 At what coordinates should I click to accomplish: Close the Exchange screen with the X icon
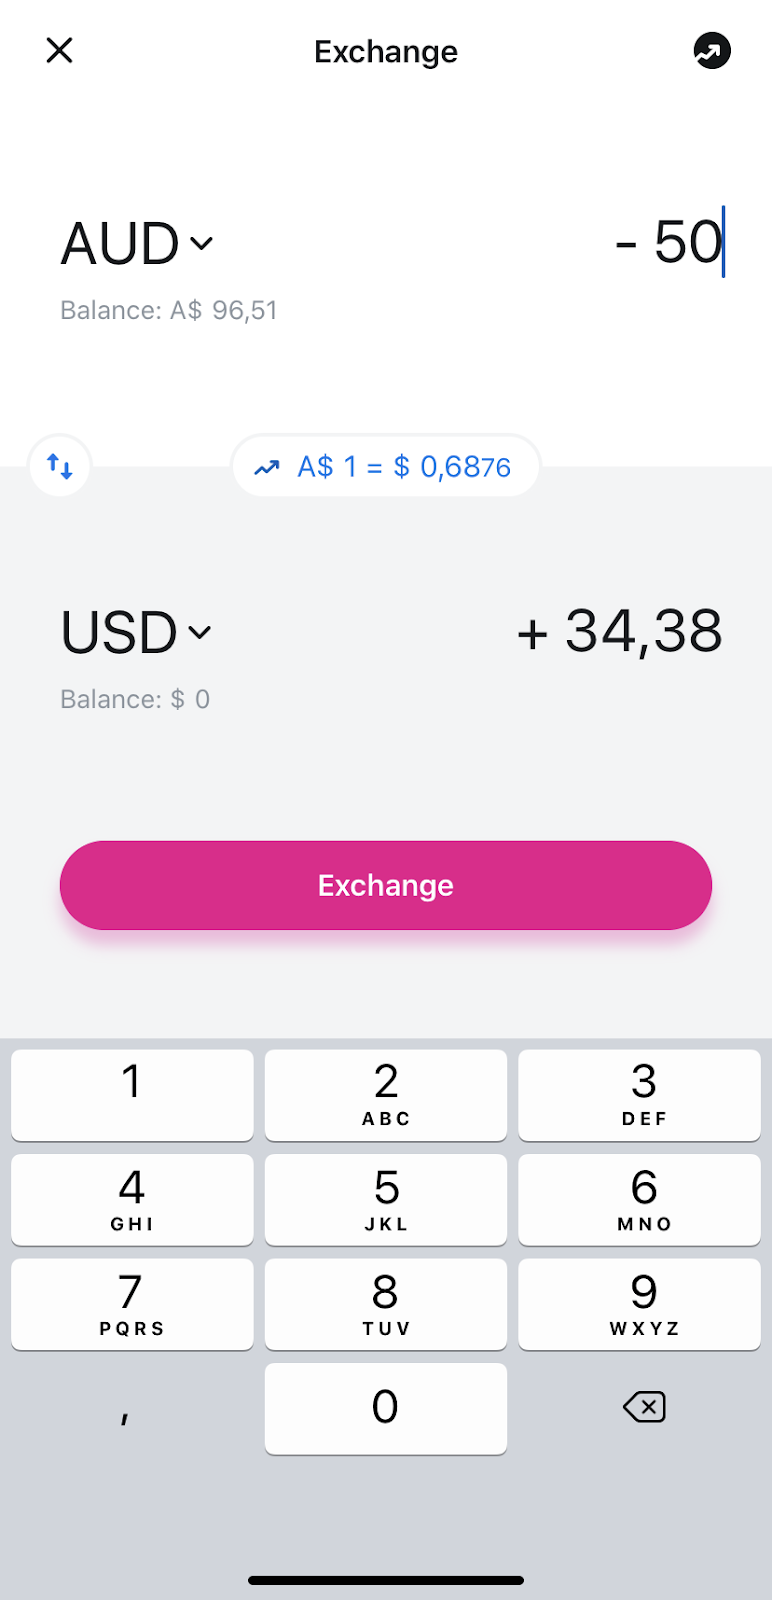click(60, 50)
